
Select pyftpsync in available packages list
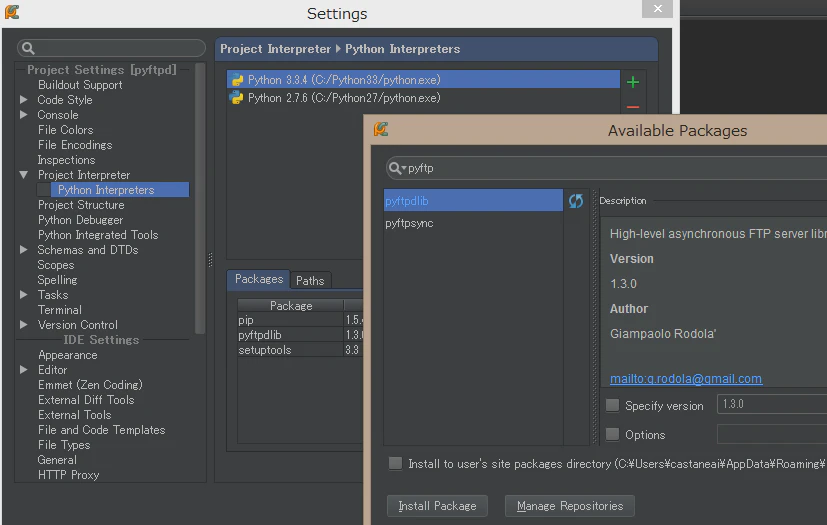(473, 223)
